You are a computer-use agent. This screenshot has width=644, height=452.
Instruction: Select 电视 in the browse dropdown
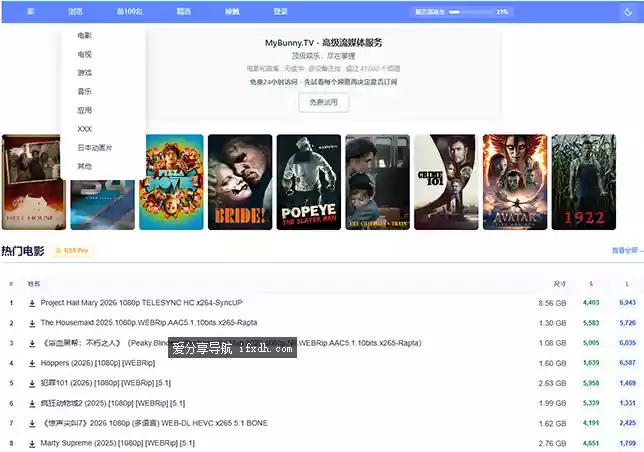click(x=85, y=54)
